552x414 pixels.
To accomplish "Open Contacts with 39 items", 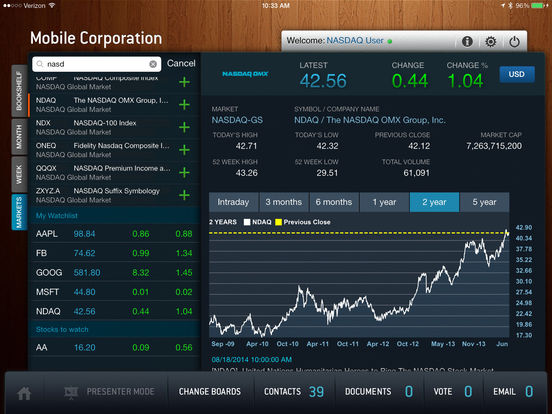I will [294, 392].
